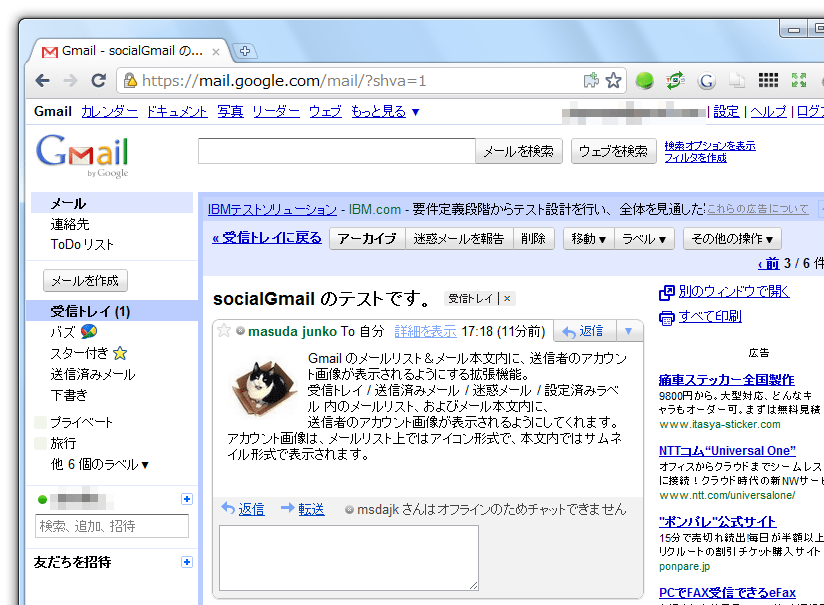Click 旅行 label color box
The image size is (824, 605).
[40, 444]
